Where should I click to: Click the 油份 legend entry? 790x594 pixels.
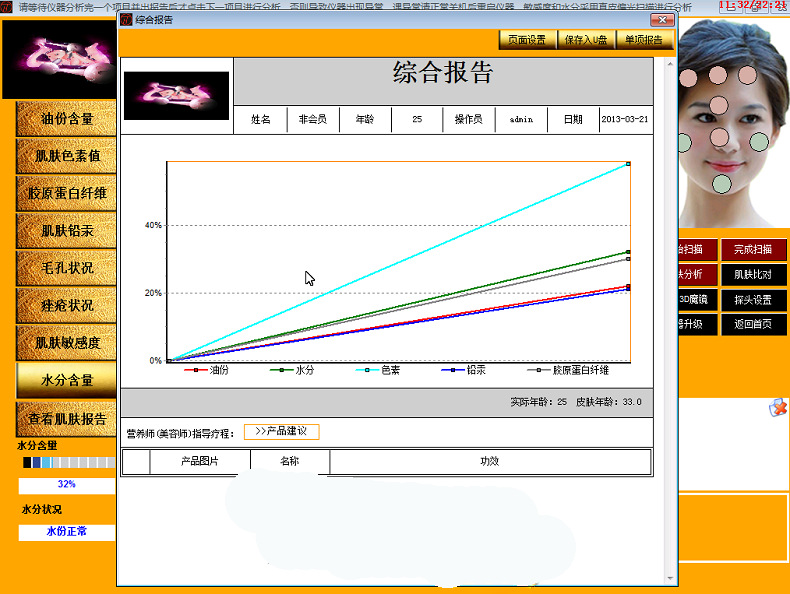(207, 370)
